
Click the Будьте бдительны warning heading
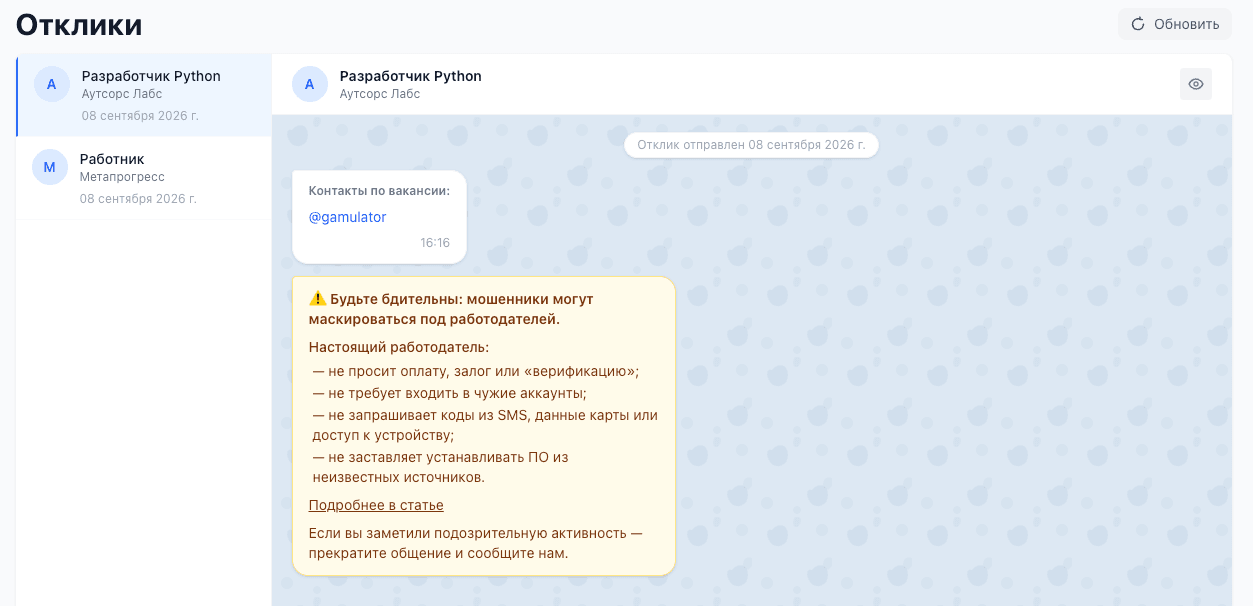click(x=451, y=309)
